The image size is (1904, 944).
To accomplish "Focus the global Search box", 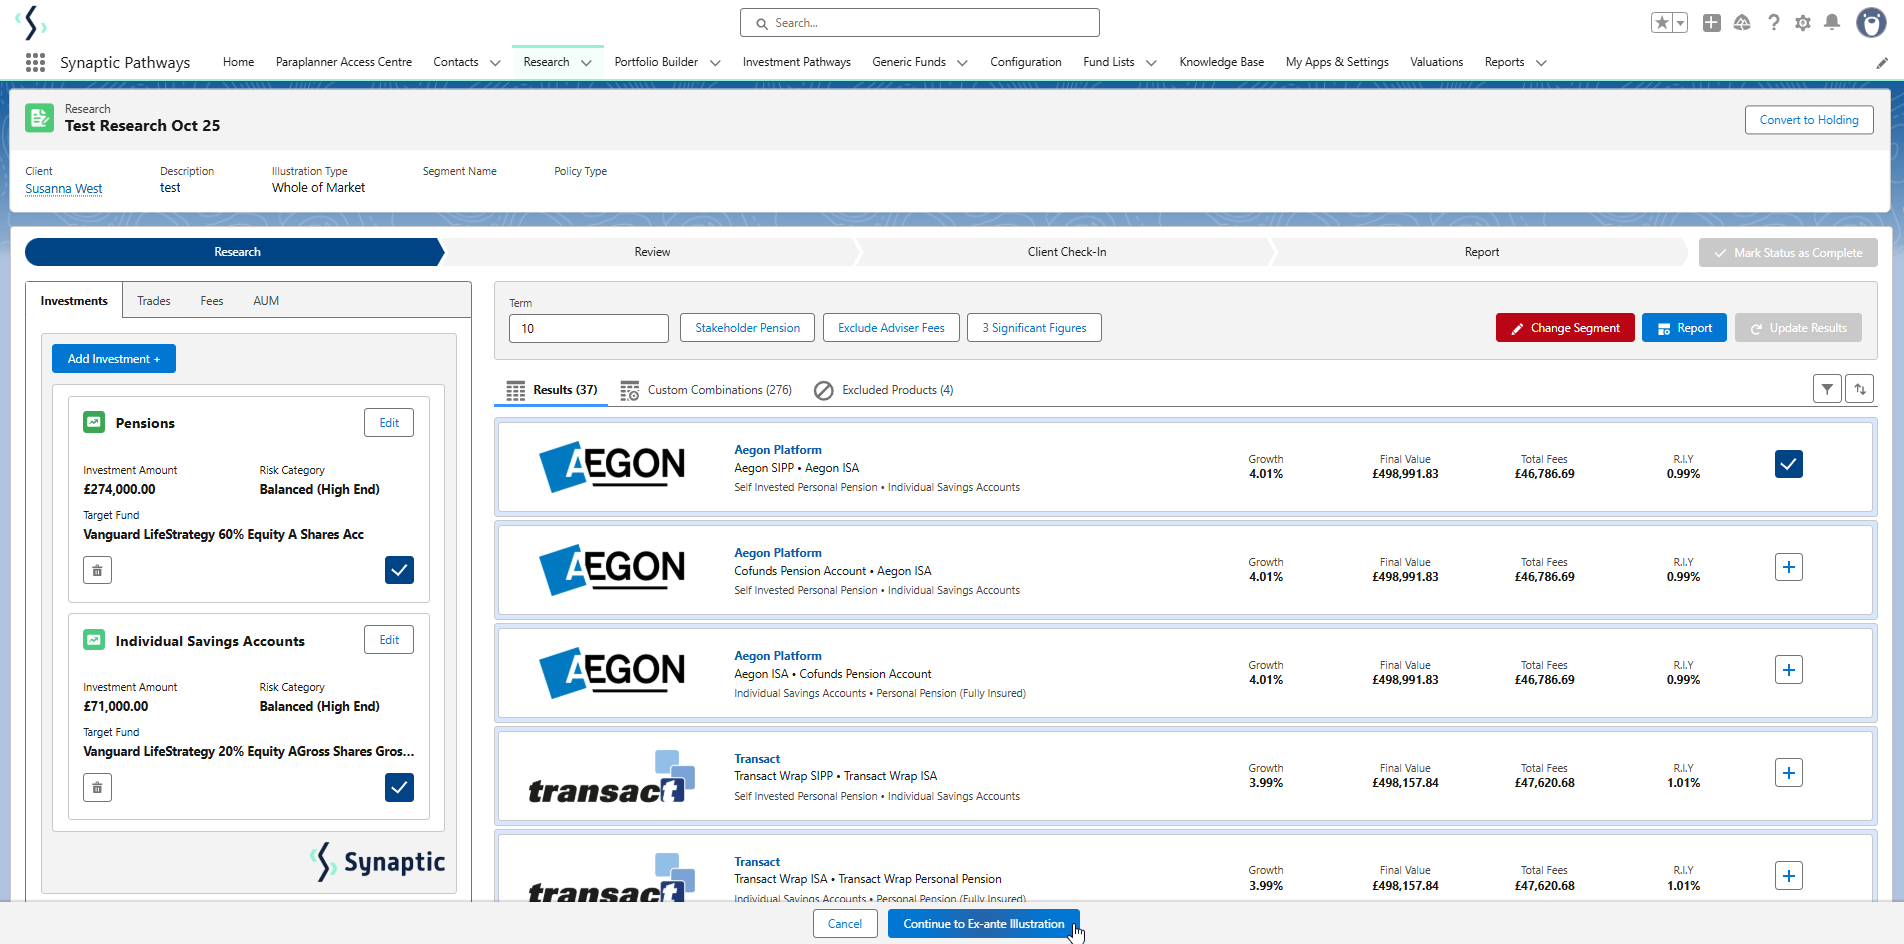I will point(920,23).
